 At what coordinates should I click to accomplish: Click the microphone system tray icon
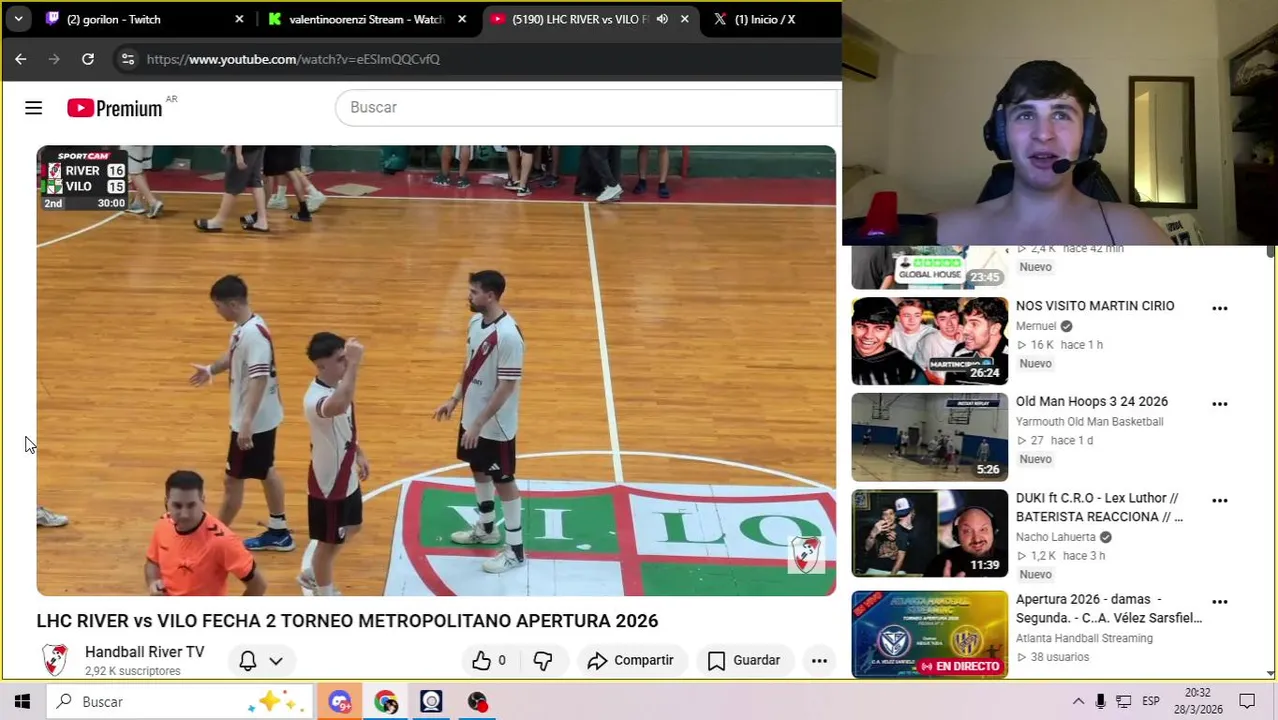coord(1100,702)
